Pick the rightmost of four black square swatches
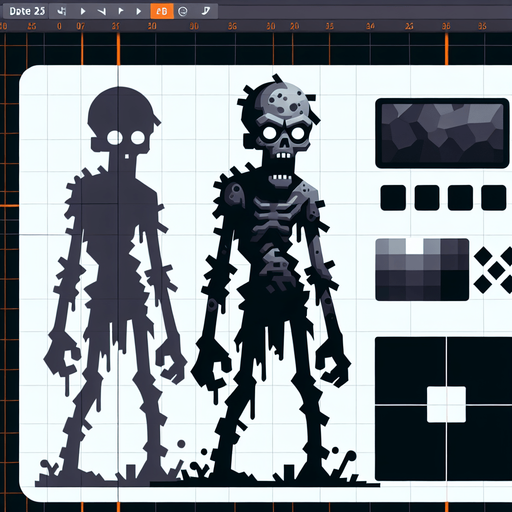 tap(494, 198)
